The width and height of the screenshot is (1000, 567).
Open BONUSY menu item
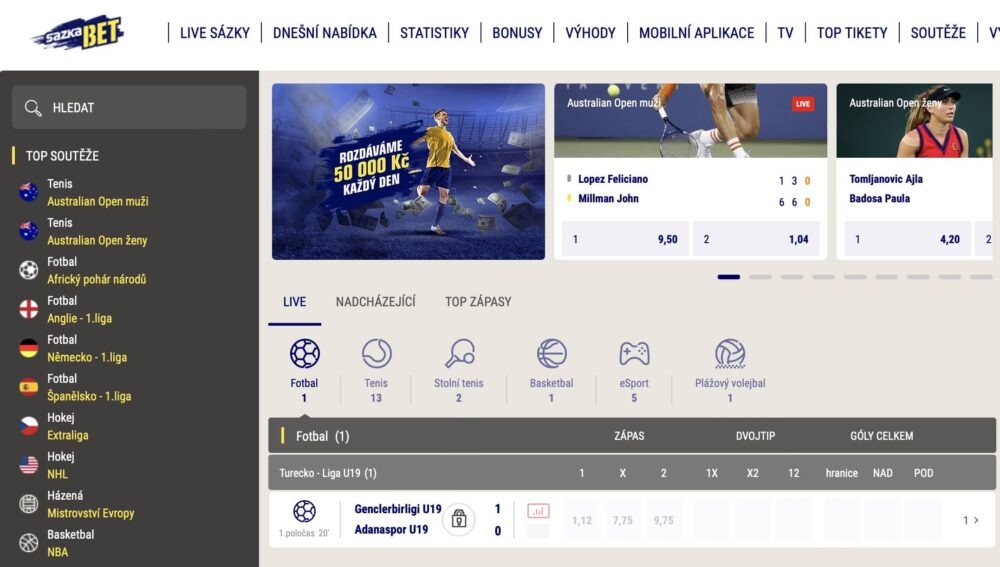(517, 33)
